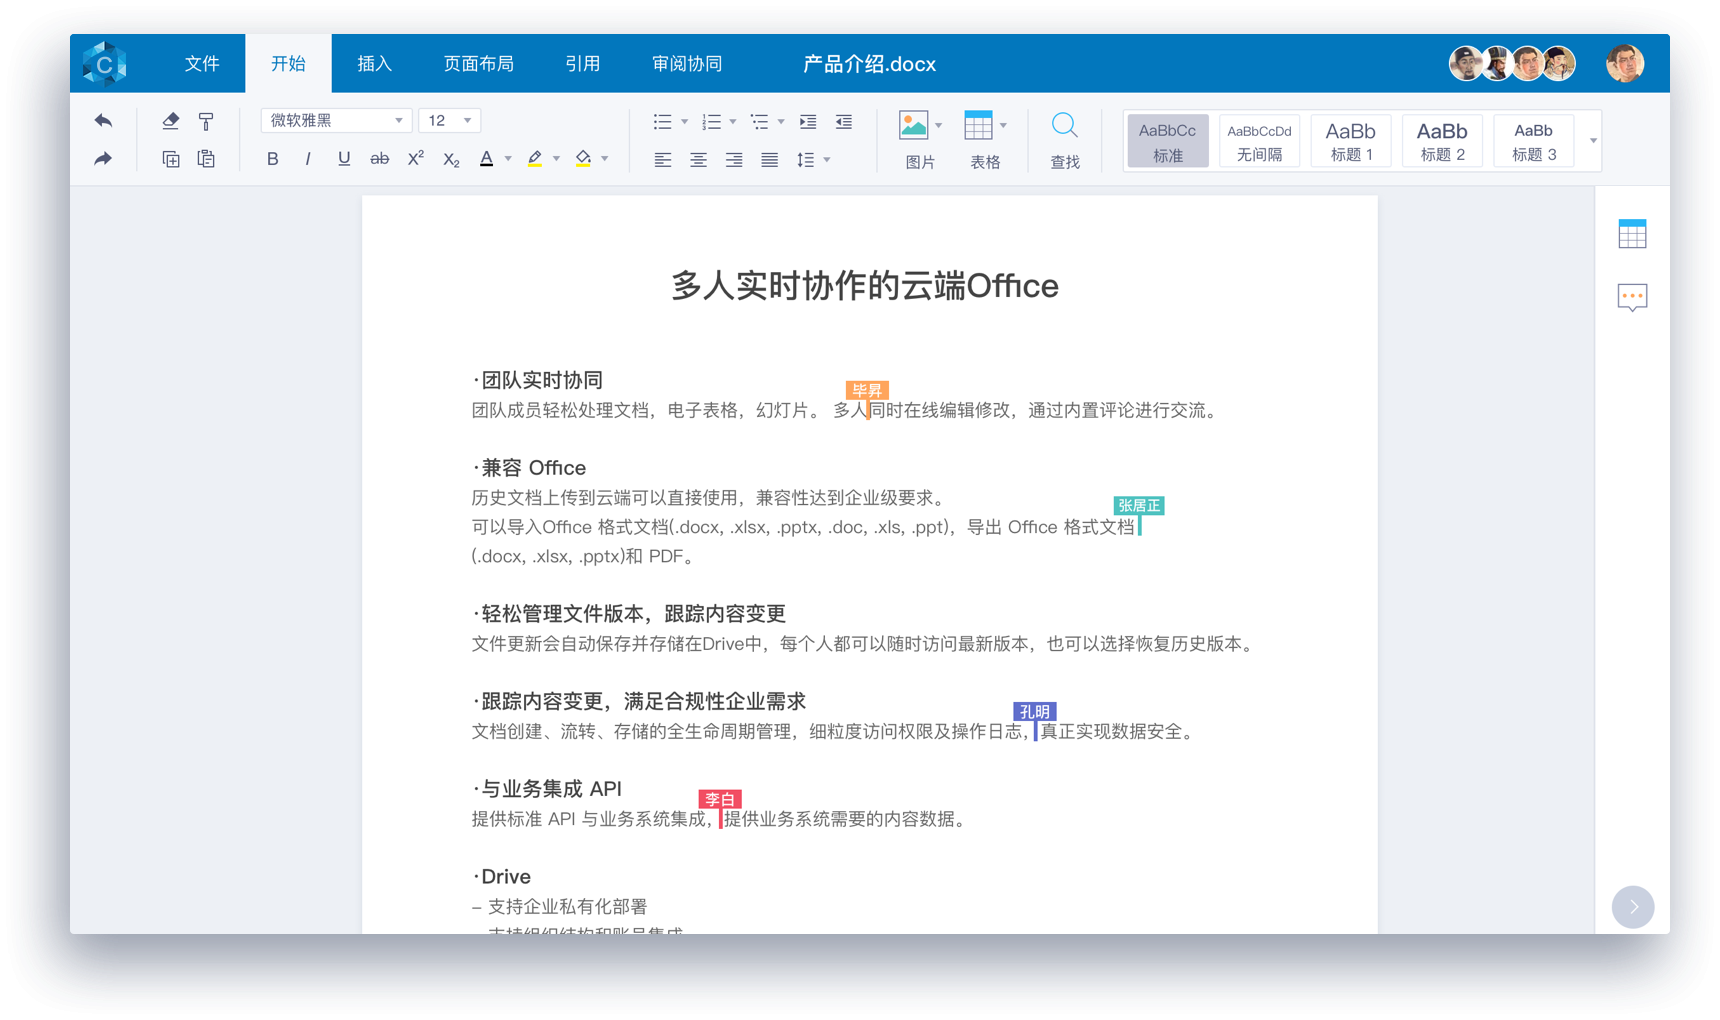
Task: Open the find search tool
Action: tap(1064, 140)
